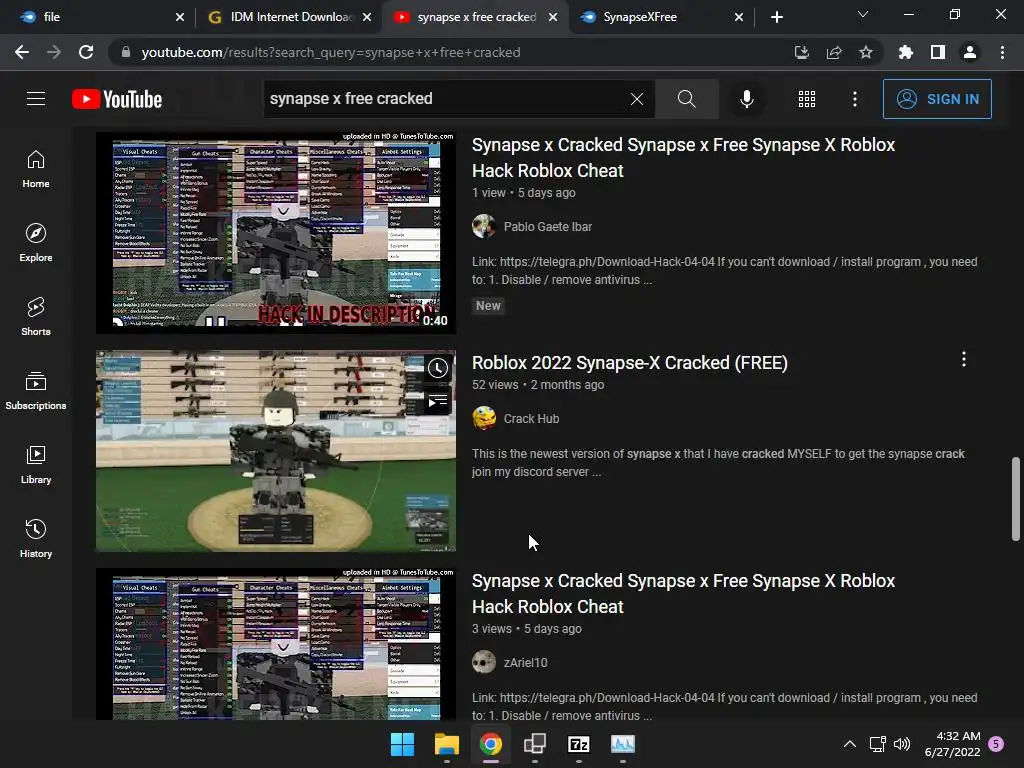Visit Crack Hub channel name
This screenshot has width=1024, height=768.
pos(531,419)
